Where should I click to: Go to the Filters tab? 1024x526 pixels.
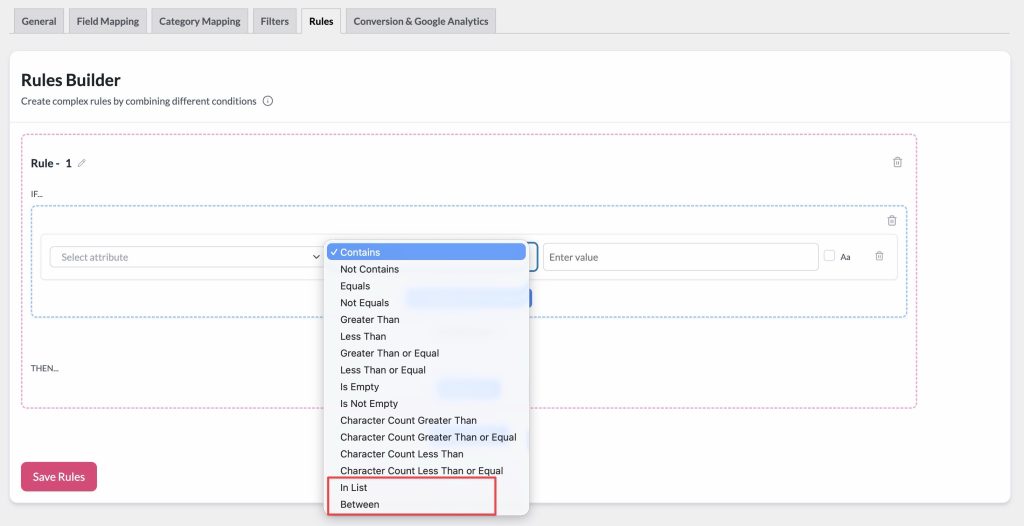[x=274, y=21]
